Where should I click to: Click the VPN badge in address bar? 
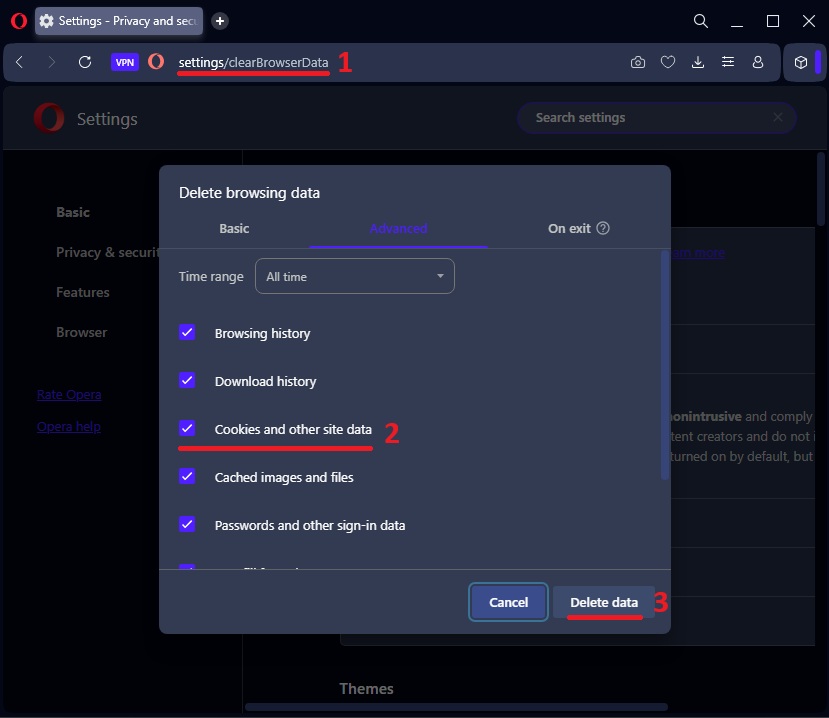pyautogui.click(x=125, y=62)
